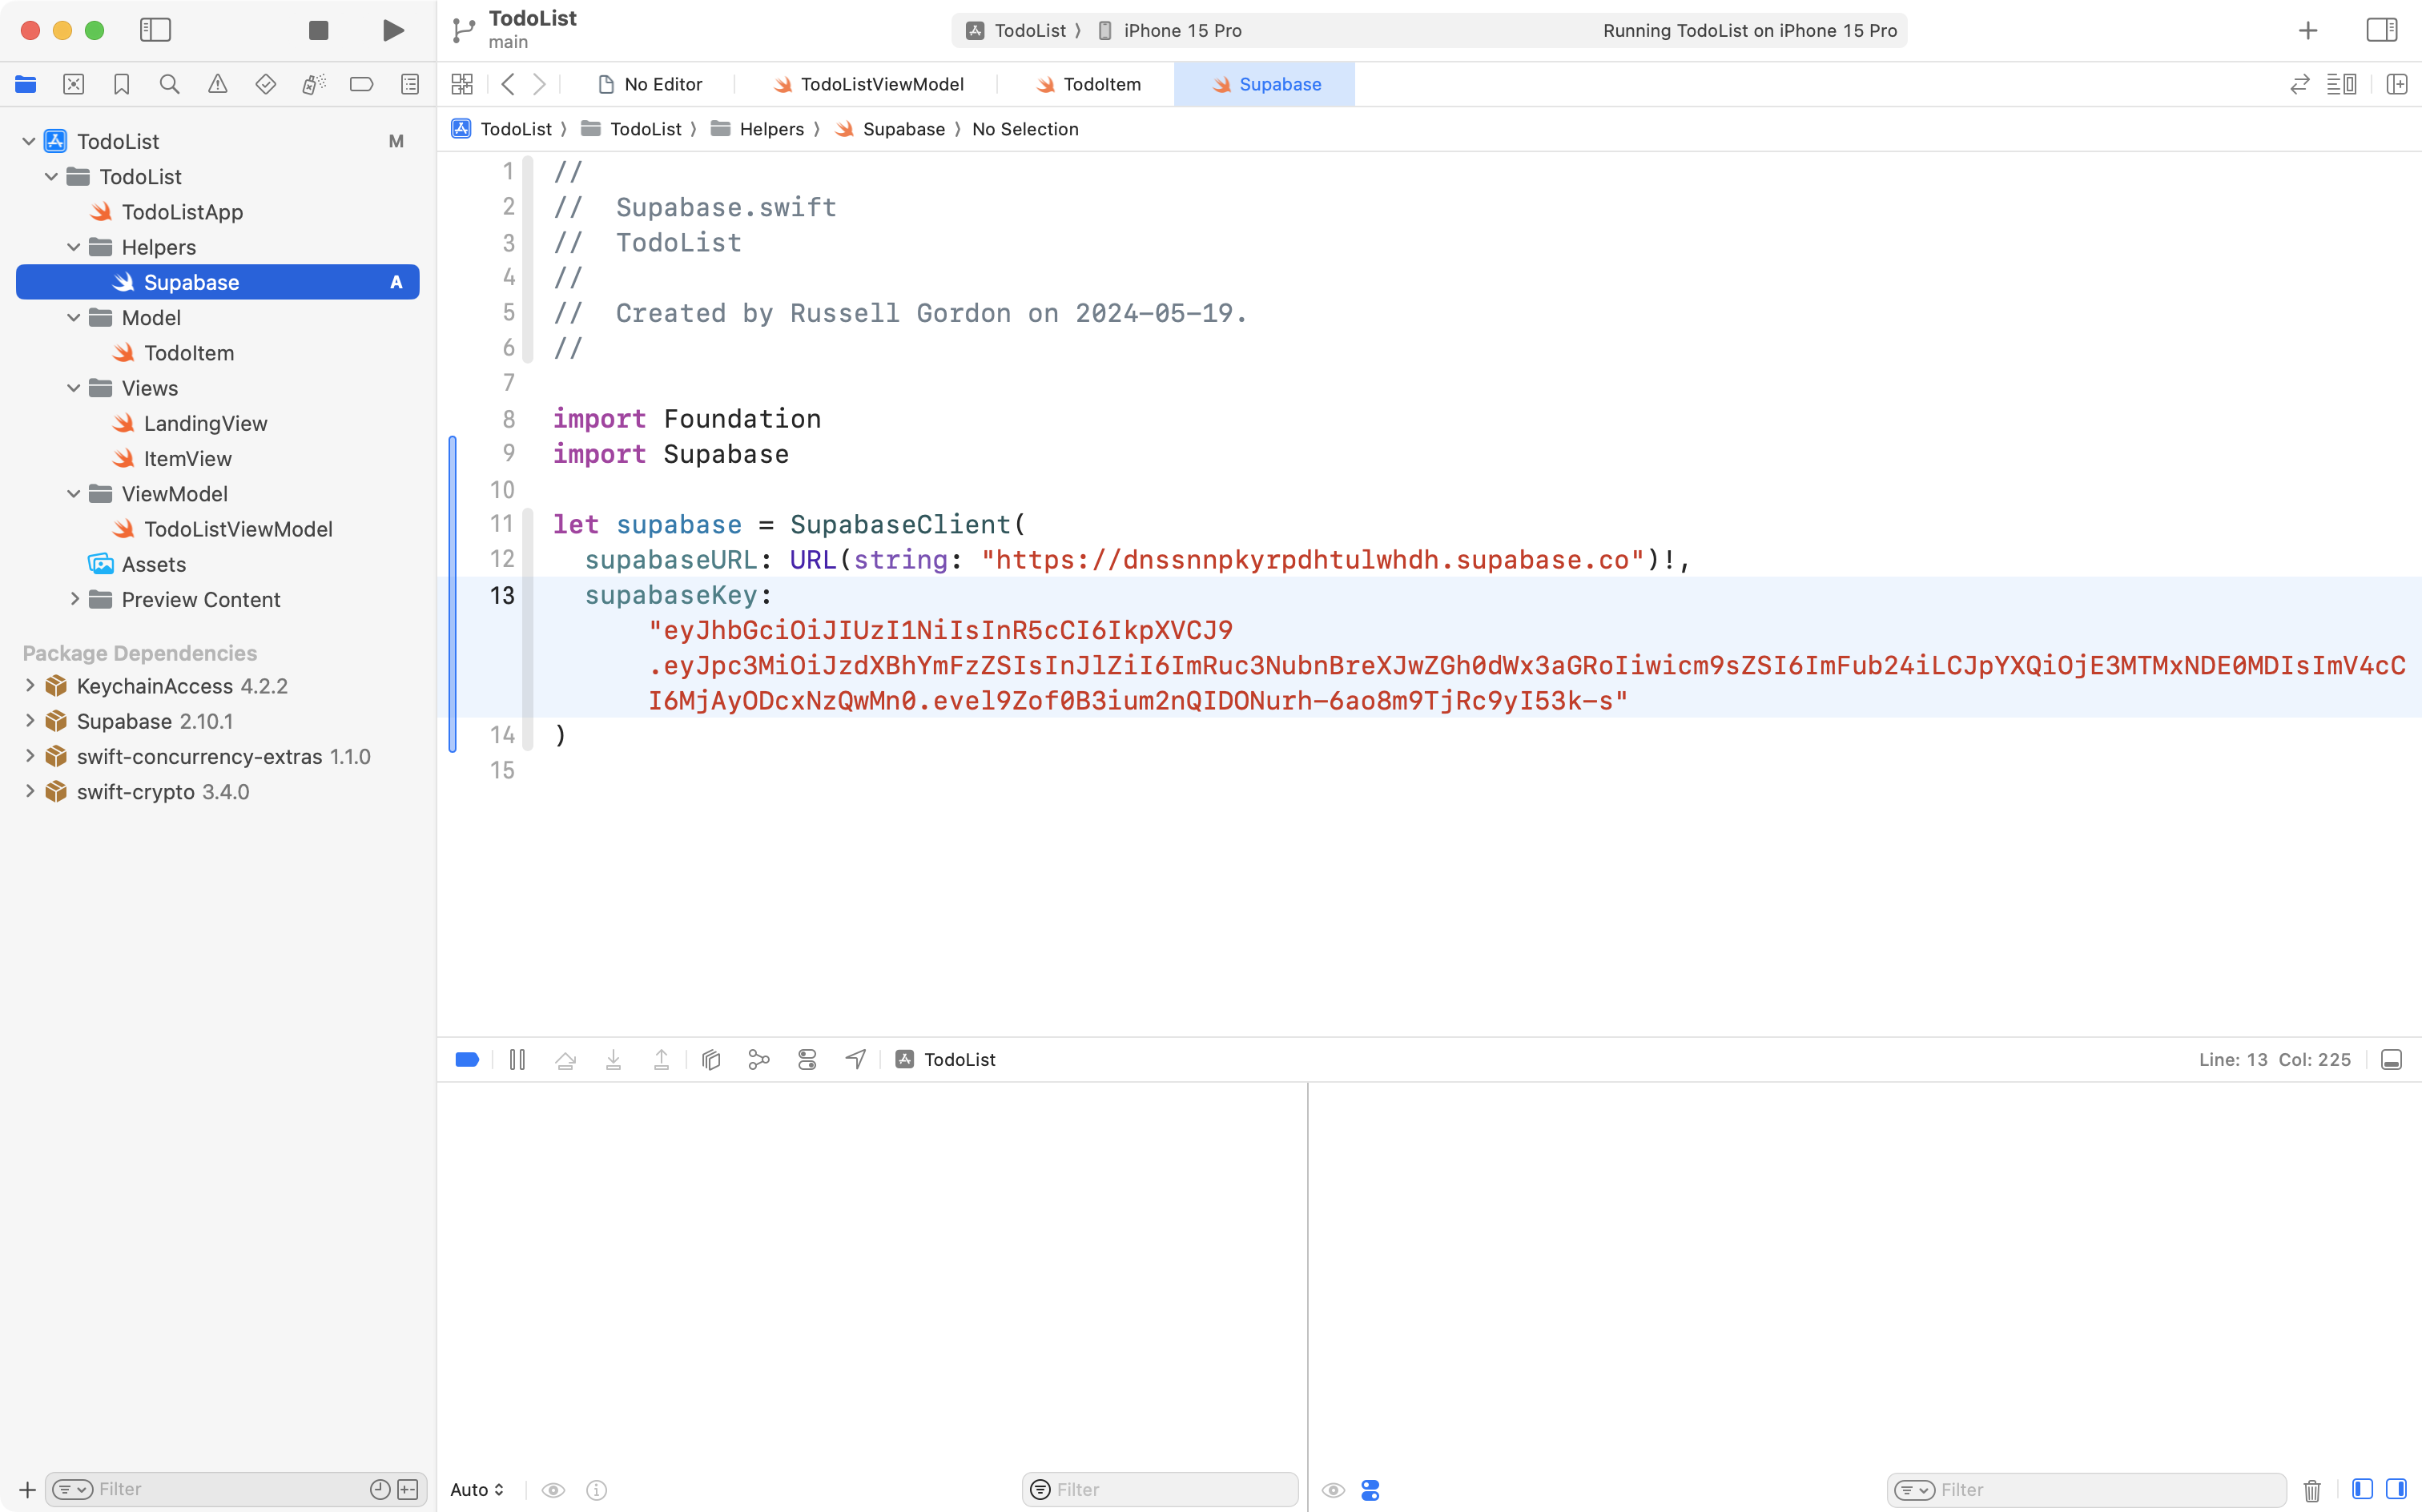
Task: Open the Issue navigator
Action: click(218, 84)
